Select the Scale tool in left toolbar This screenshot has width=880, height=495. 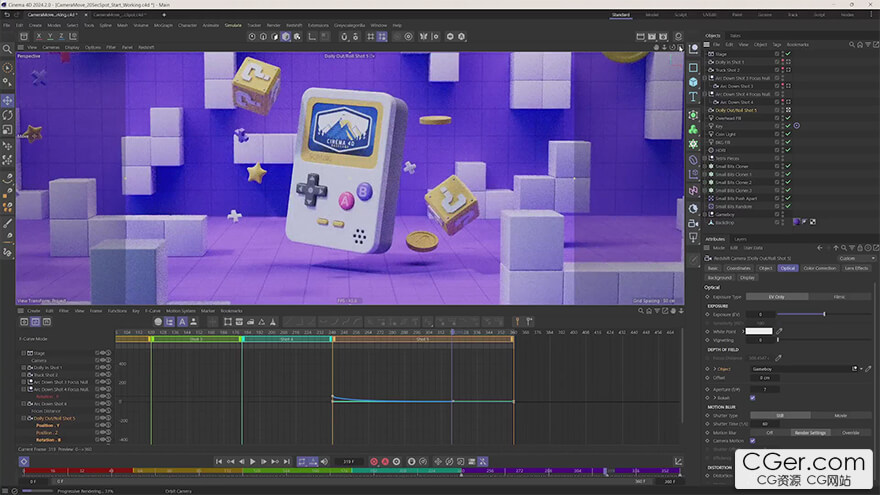(7, 130)
